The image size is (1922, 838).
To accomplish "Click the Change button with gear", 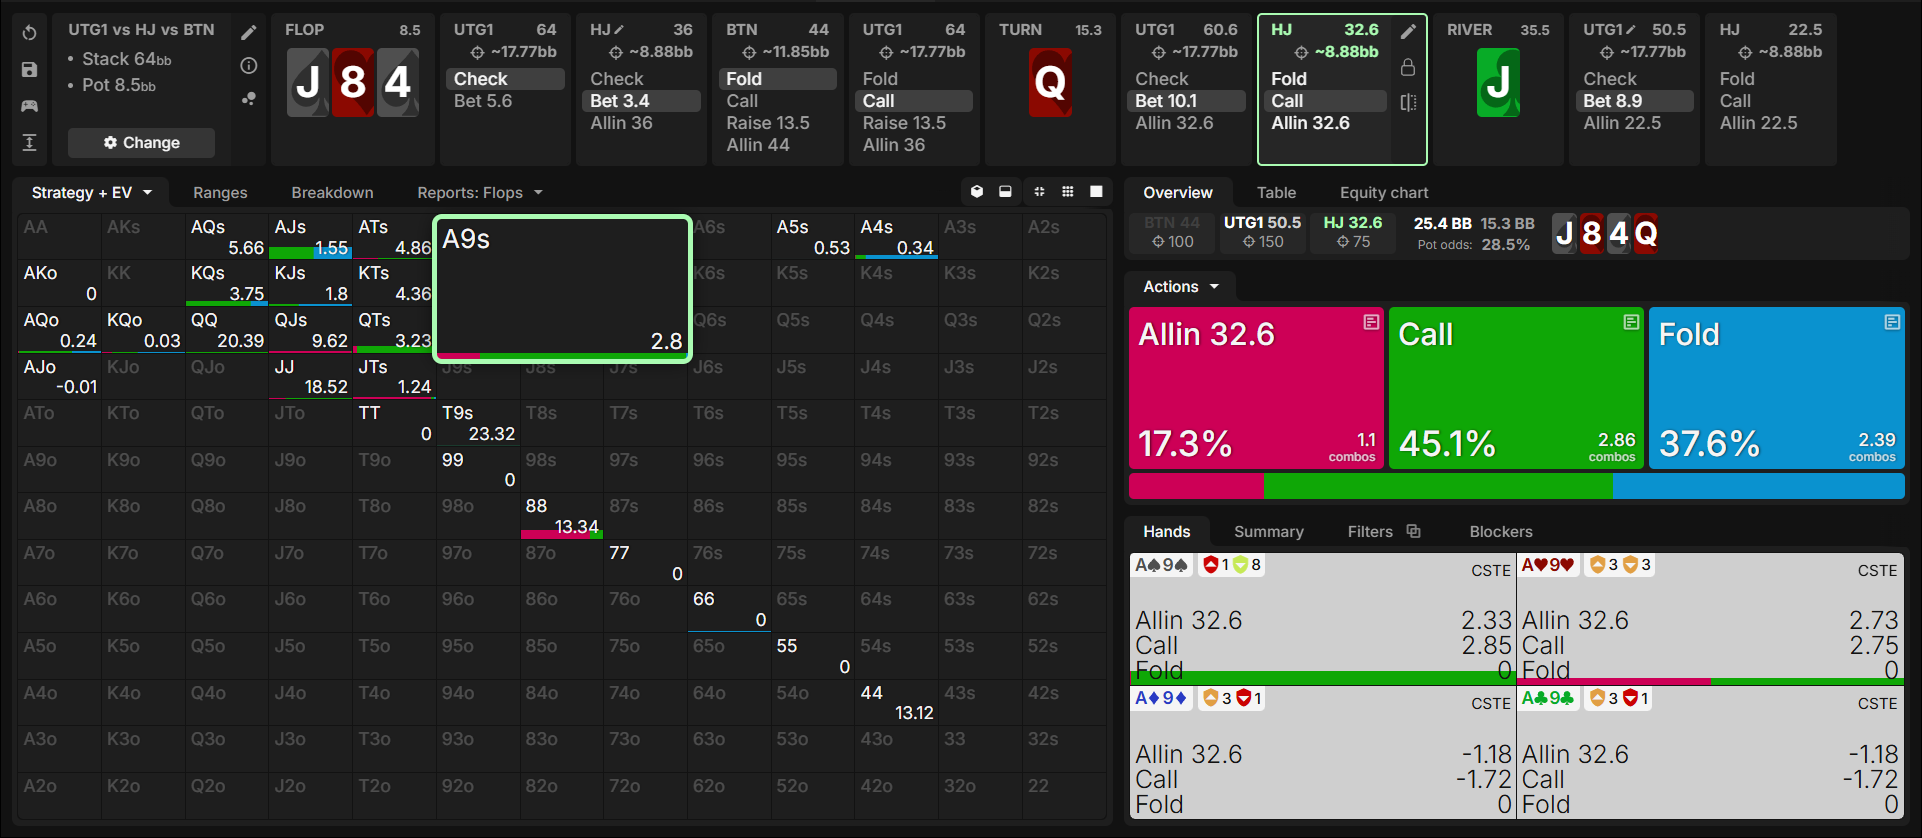I will point(141,143).
